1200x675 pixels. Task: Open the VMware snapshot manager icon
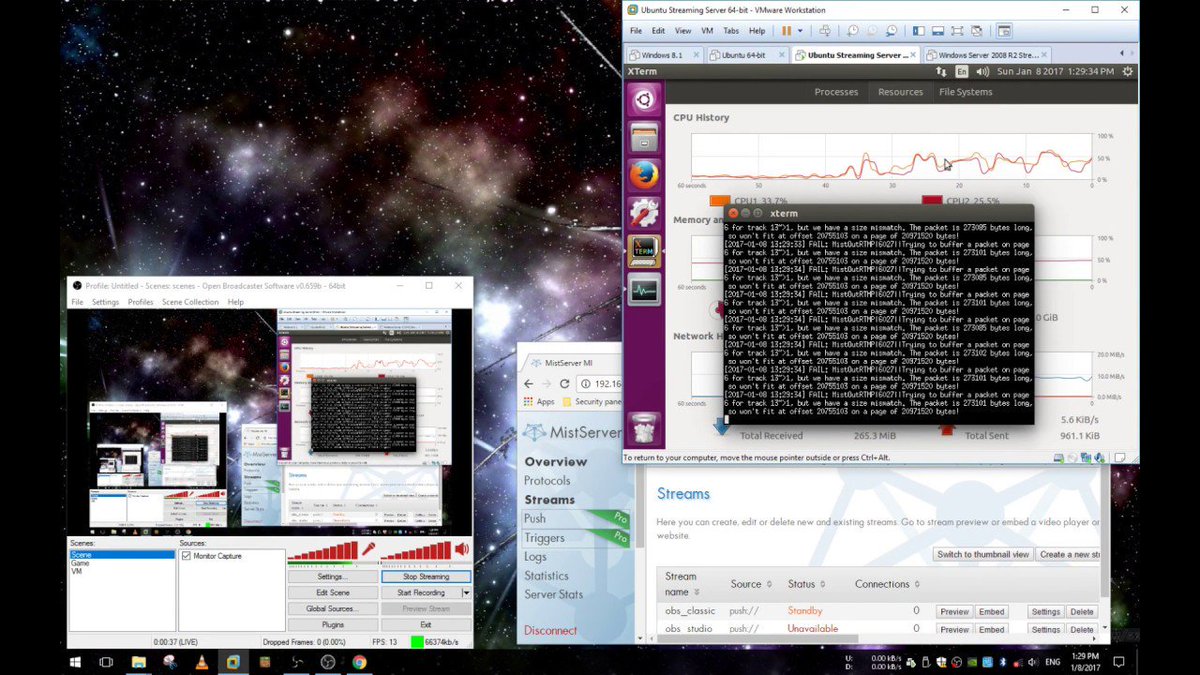click(x=891, y=31)
